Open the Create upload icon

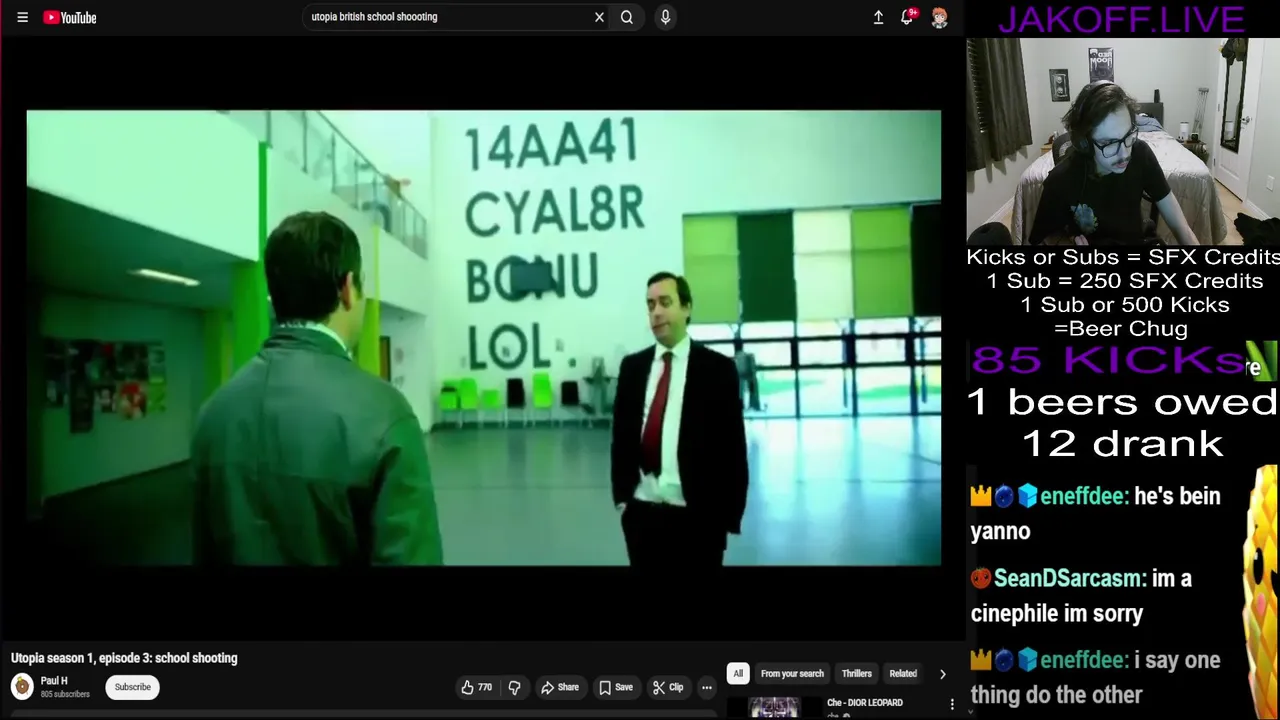point(878,17)
